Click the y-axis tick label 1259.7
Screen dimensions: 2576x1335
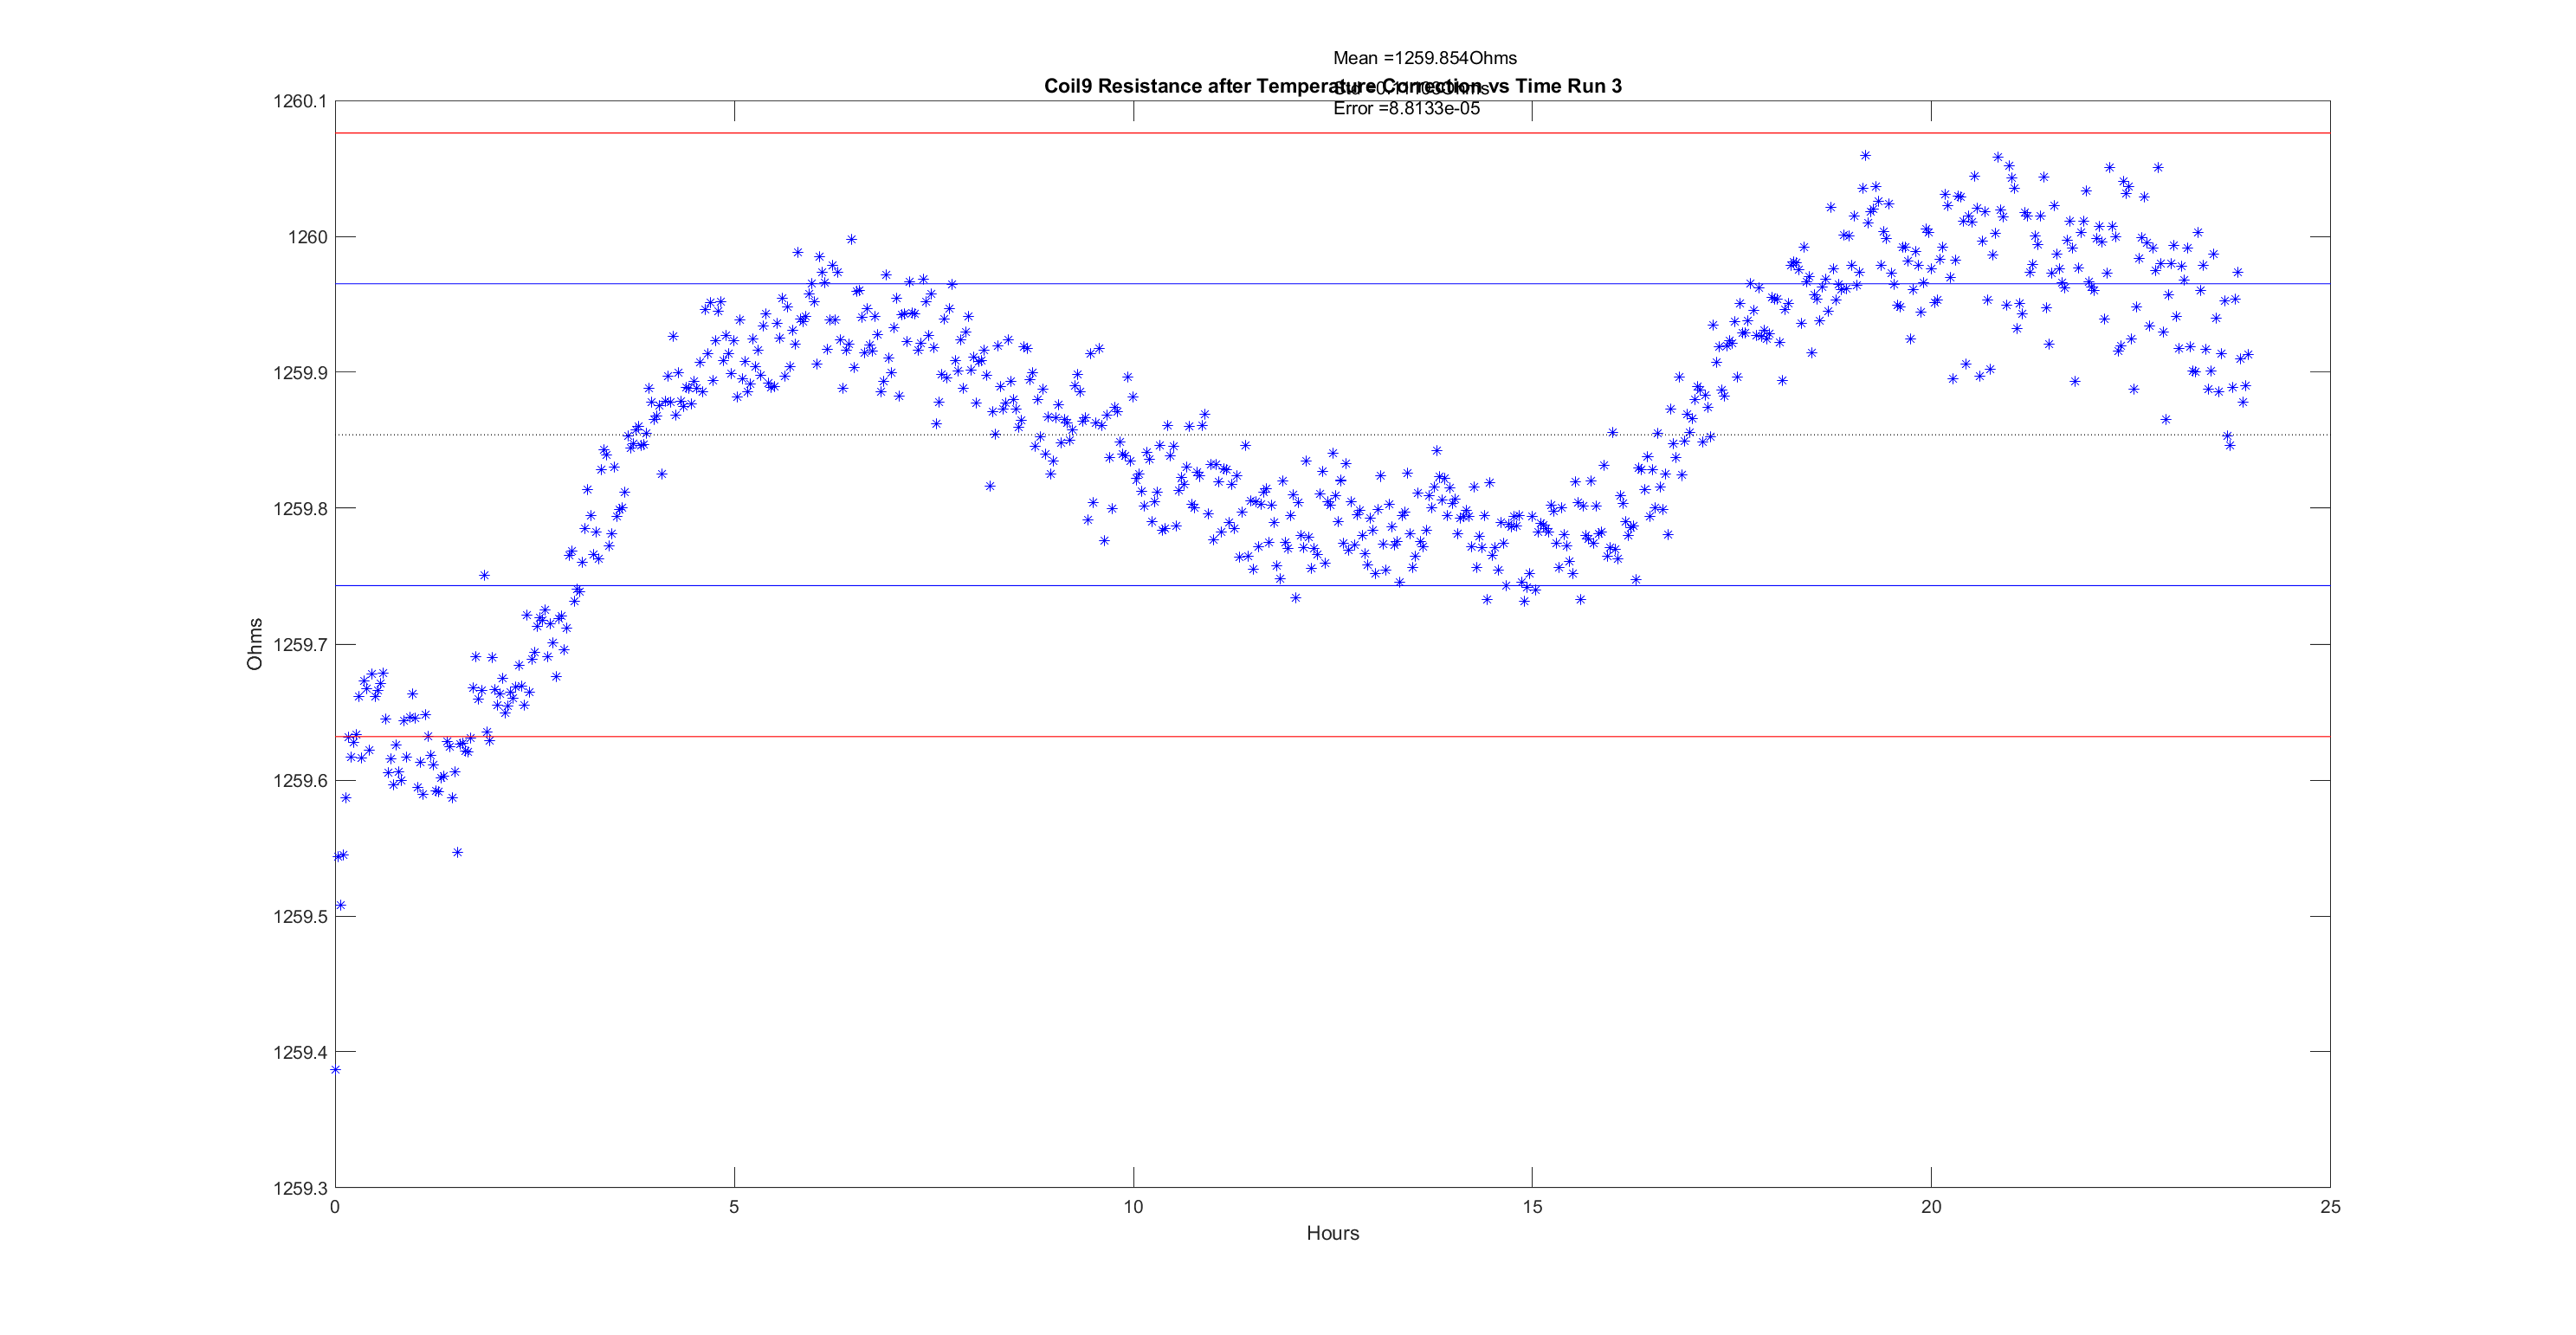pyautogui.click(x=300, y=645)
